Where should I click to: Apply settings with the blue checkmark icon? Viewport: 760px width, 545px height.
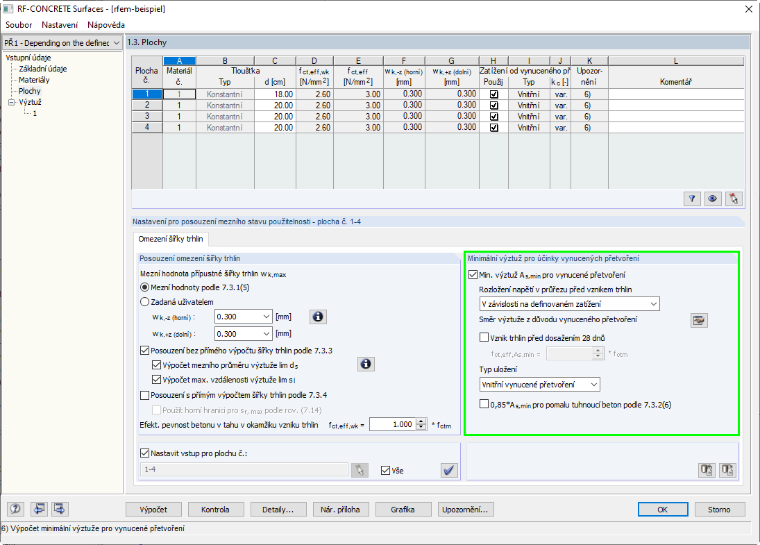tap(449, 470)
